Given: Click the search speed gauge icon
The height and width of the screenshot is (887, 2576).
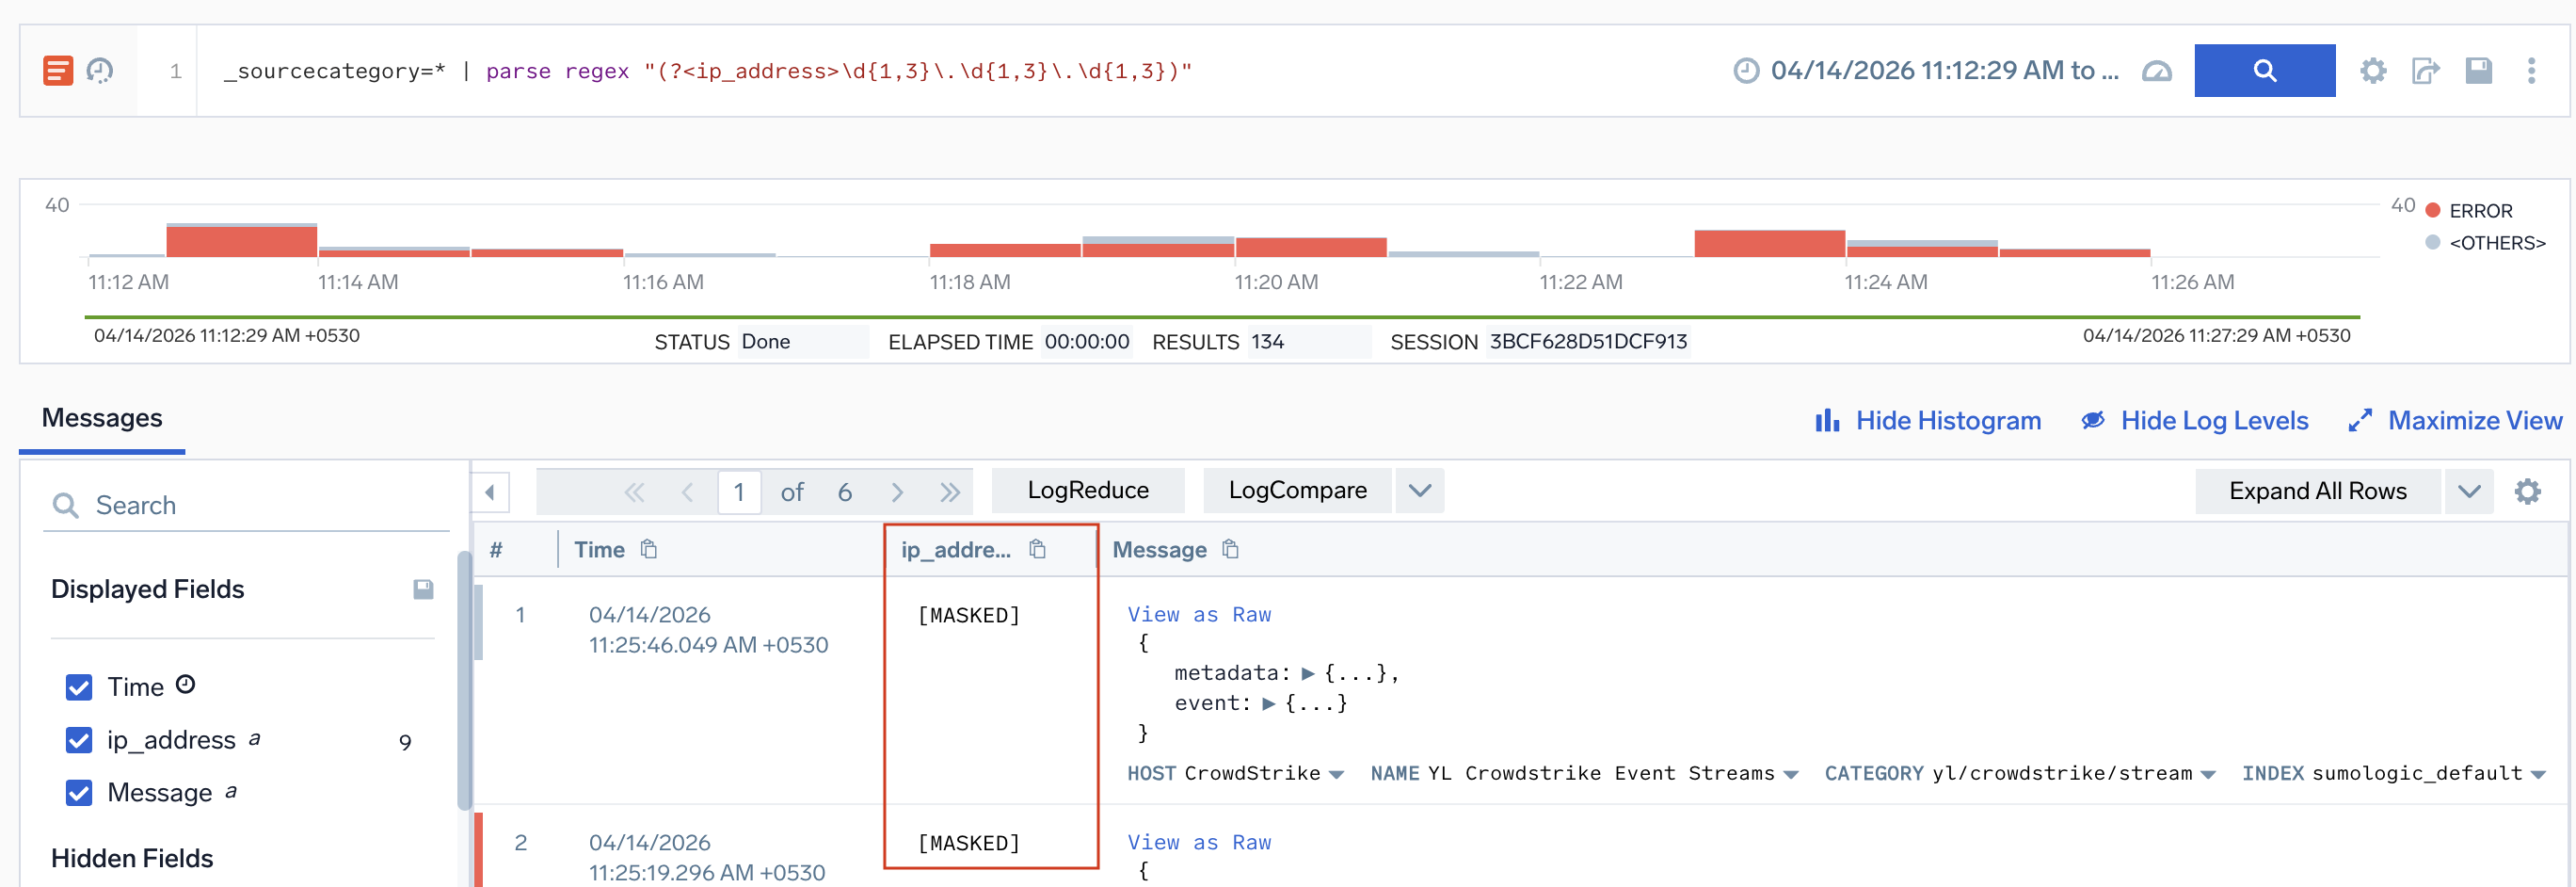Looking at the screenshot, I should (2157, 71).
